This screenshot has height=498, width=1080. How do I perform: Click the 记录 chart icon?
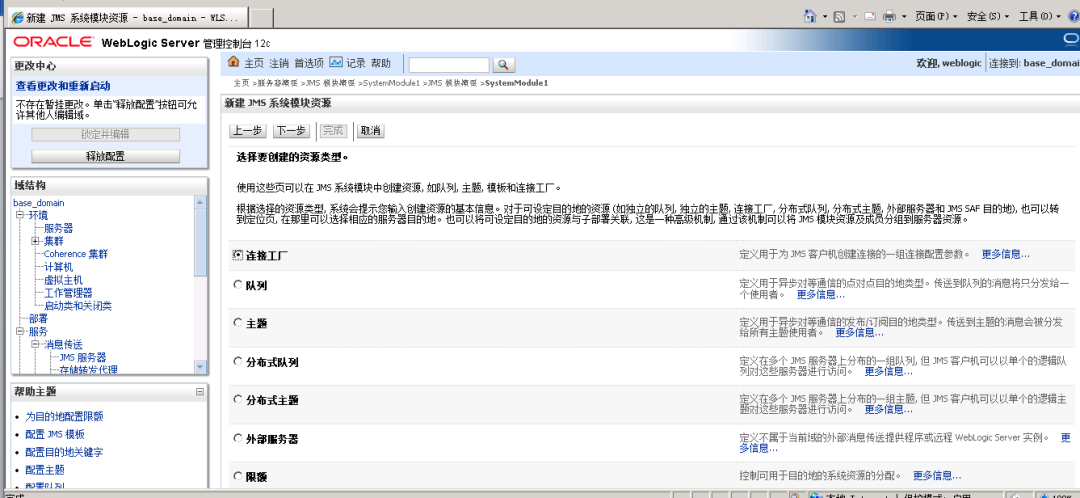pos(336,63)
